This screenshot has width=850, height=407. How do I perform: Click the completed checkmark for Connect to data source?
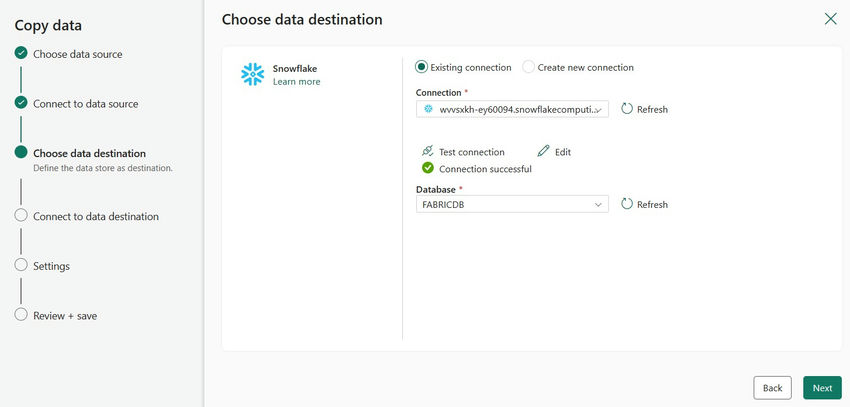21,103
